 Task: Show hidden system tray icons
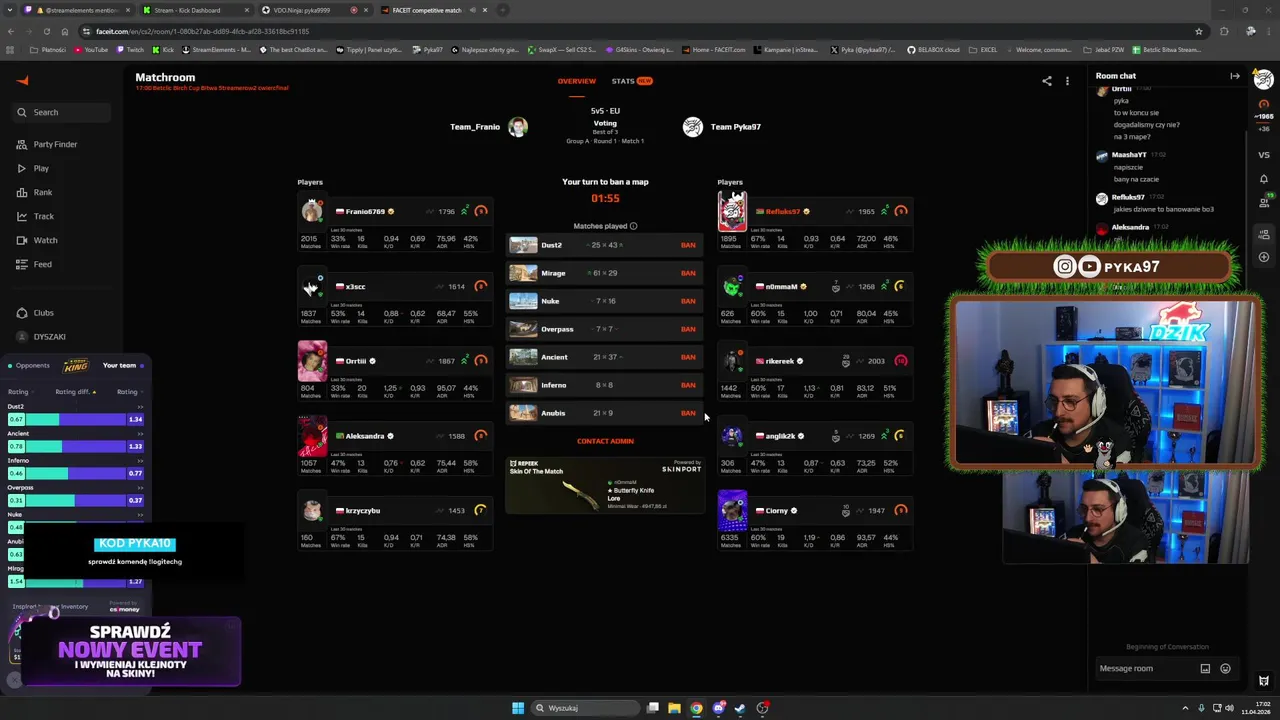tap(1186, 708)
